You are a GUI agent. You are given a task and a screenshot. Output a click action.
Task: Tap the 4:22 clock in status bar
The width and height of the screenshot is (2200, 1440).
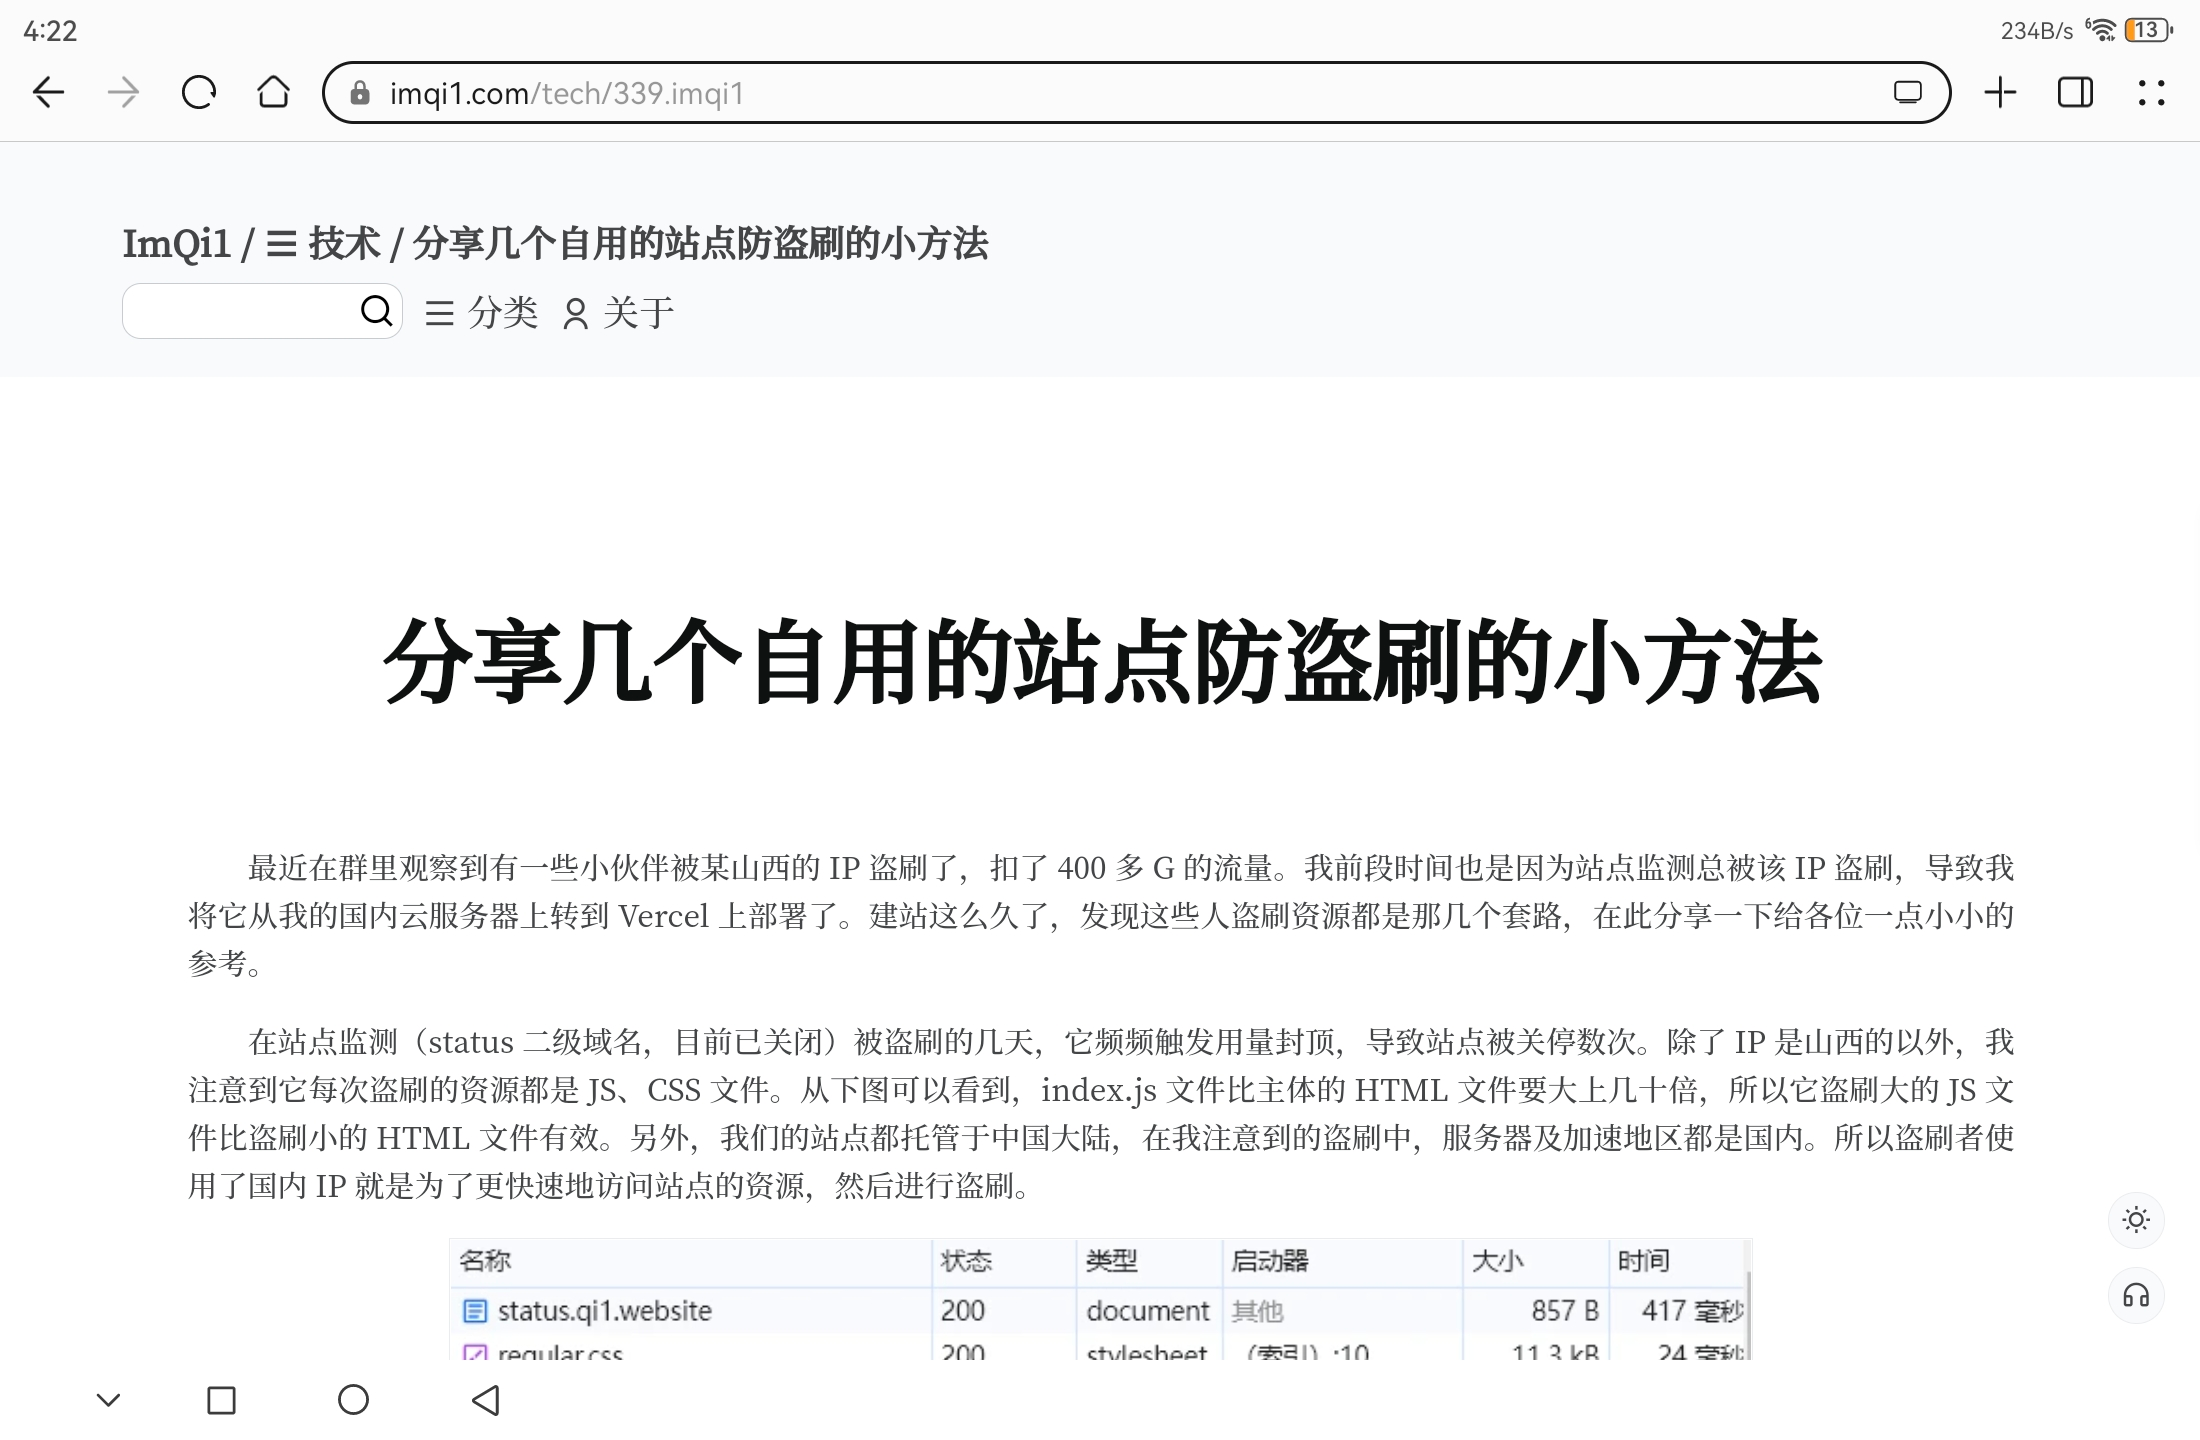(50, 31)
